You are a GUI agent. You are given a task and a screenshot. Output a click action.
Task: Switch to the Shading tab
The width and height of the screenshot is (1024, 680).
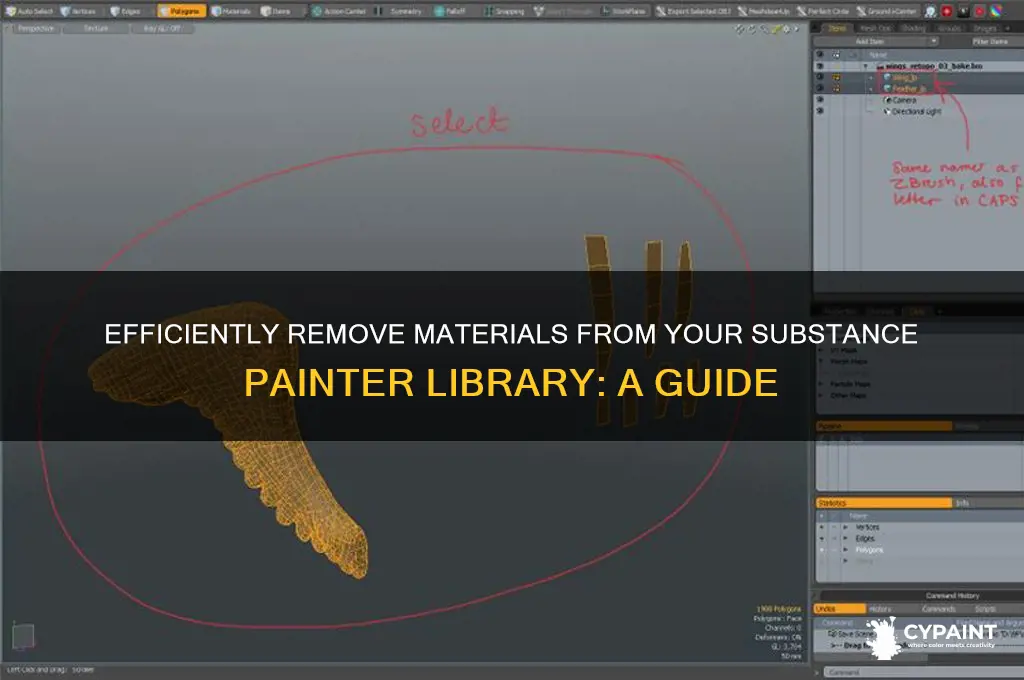click(913, 28)
